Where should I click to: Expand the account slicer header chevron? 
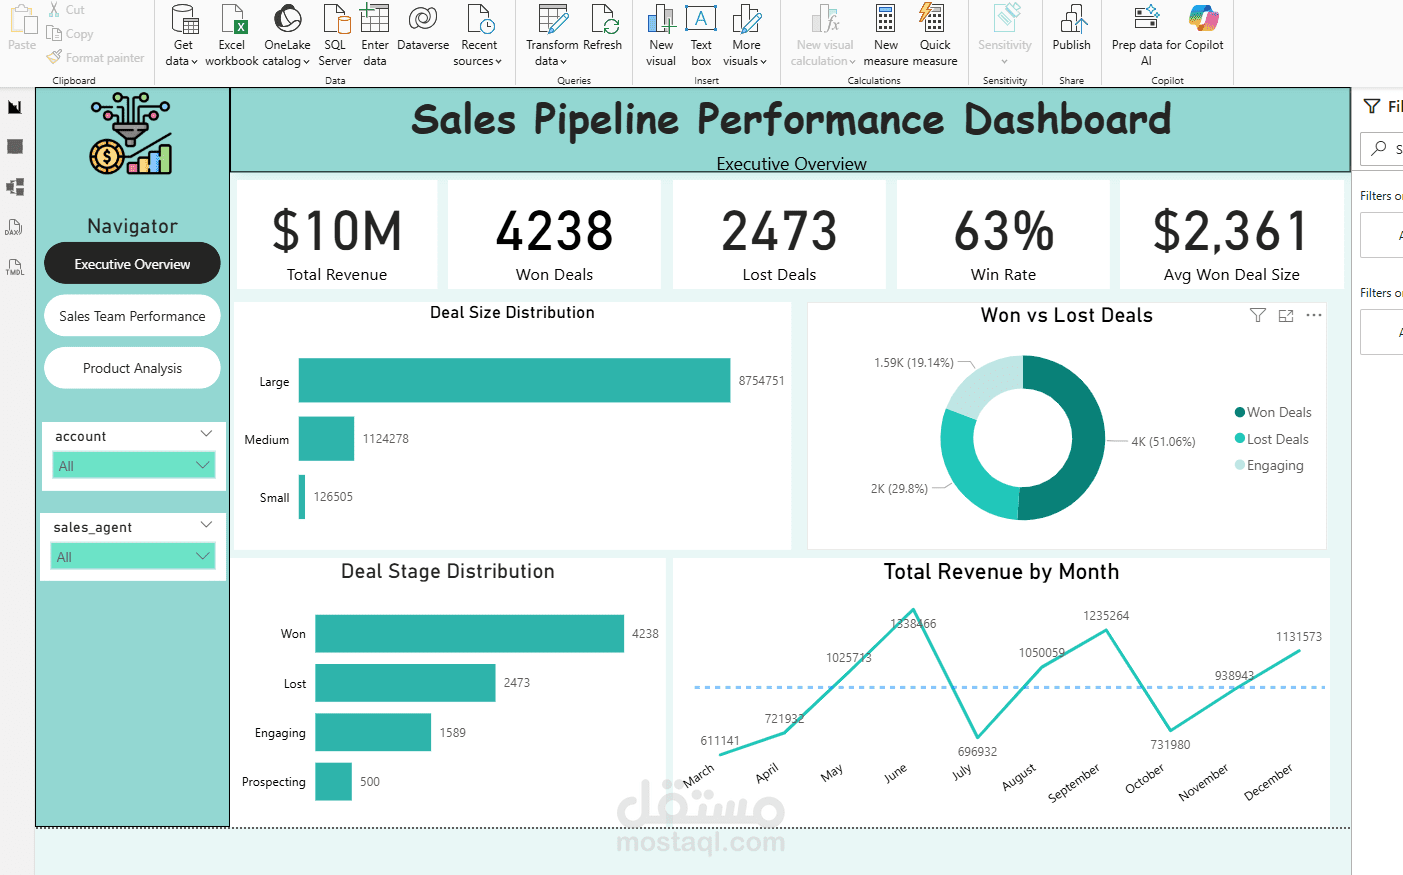click(206, 434)
